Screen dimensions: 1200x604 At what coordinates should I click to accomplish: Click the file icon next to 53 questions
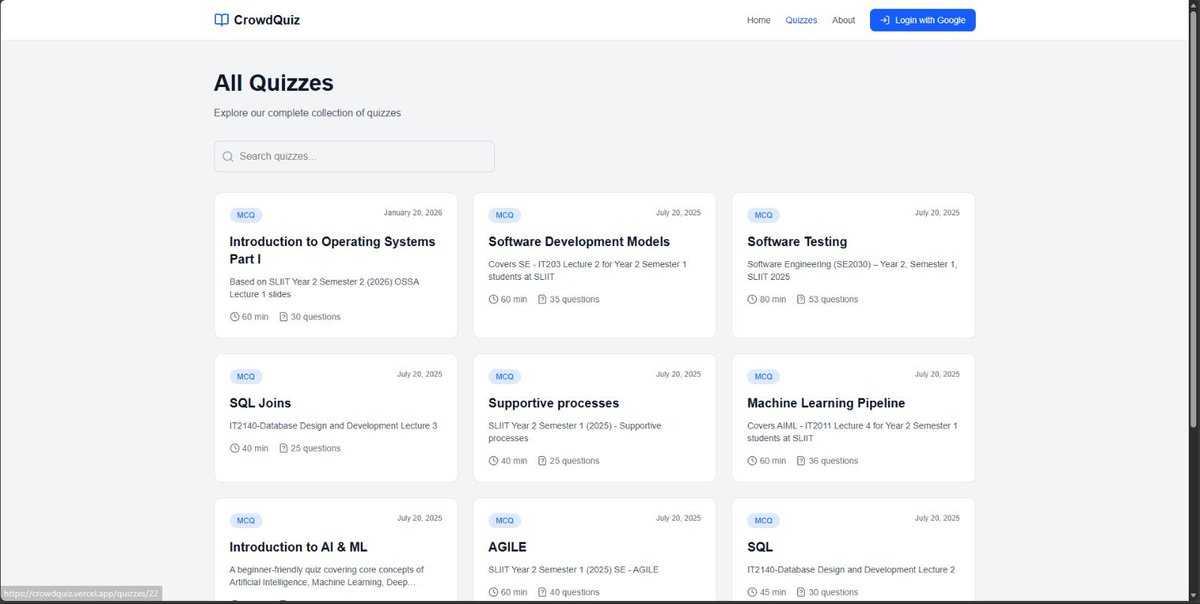coord(801,299)
